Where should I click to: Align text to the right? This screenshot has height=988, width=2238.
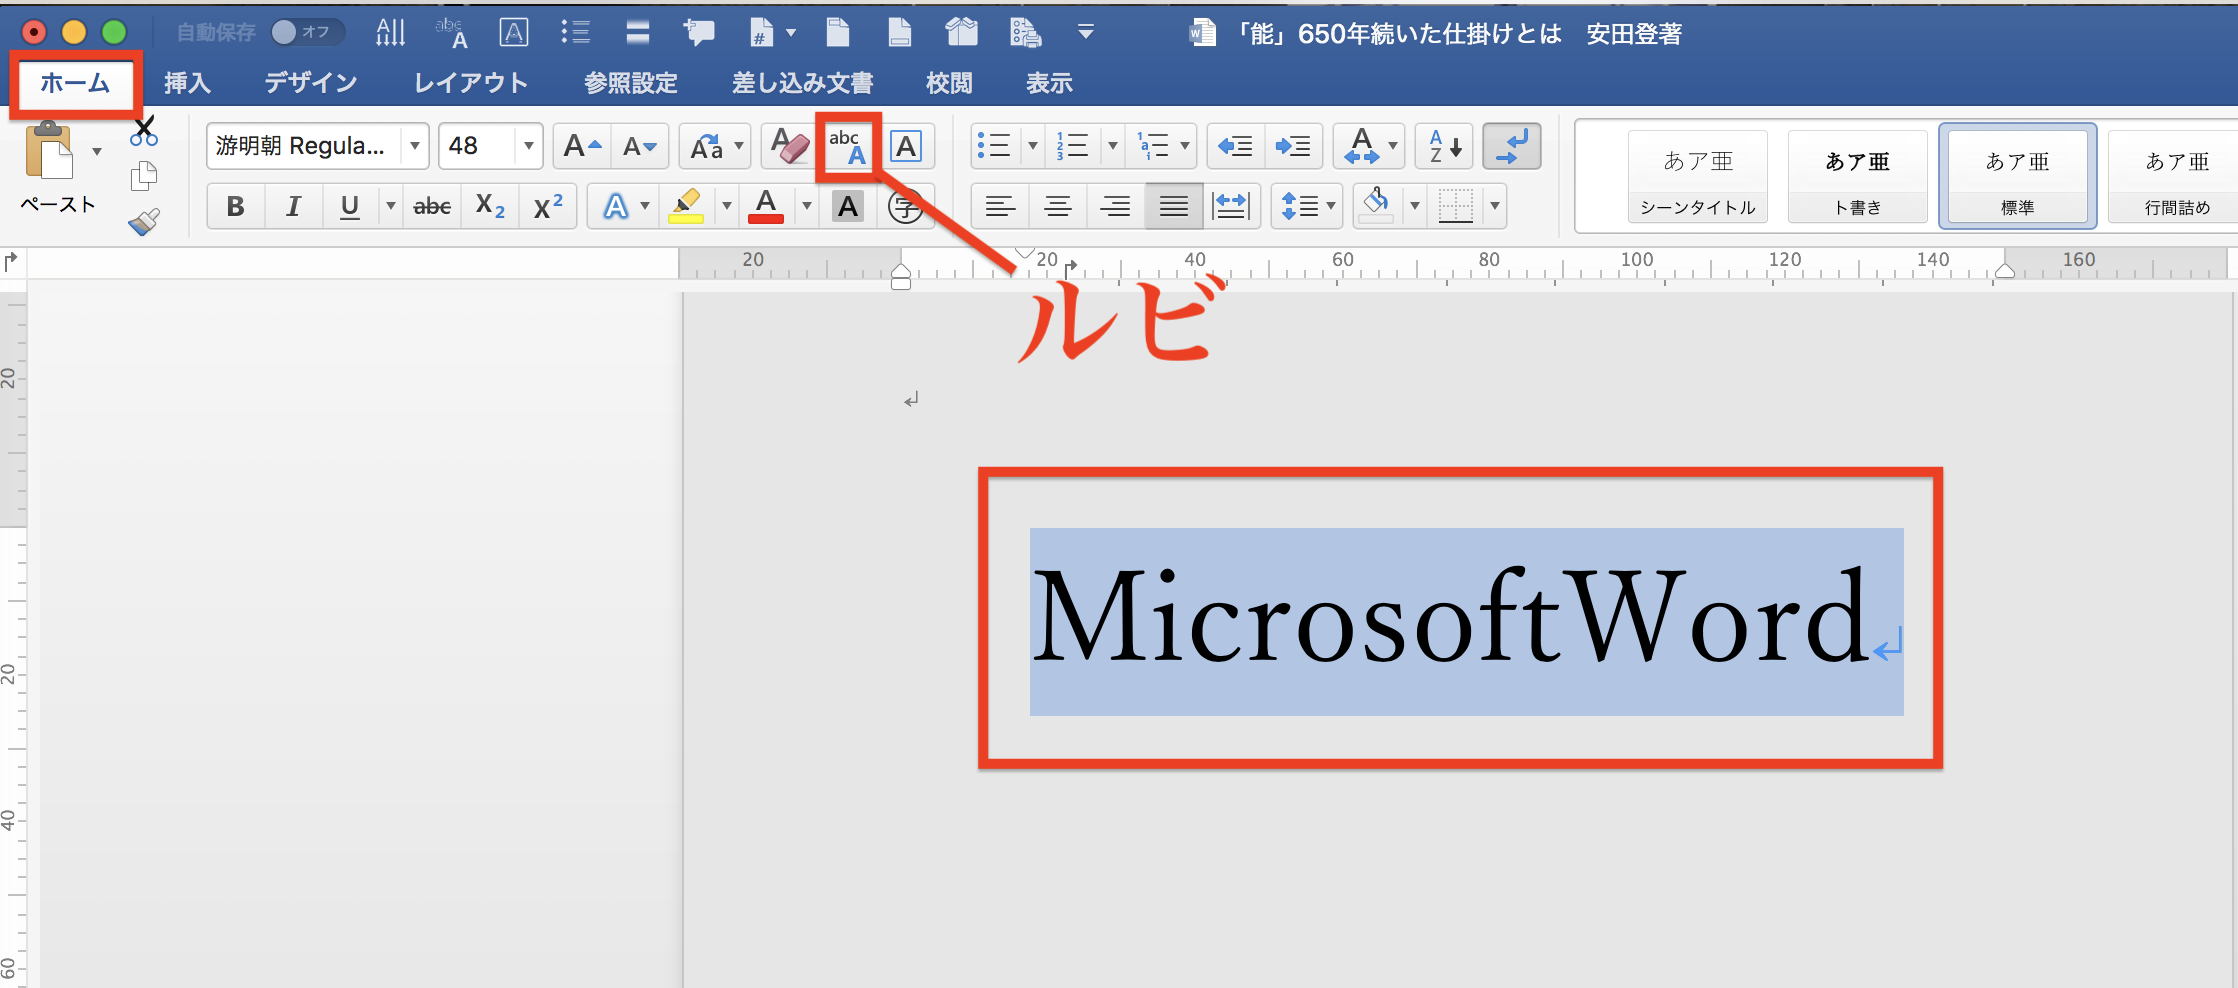pos(1115,207)
